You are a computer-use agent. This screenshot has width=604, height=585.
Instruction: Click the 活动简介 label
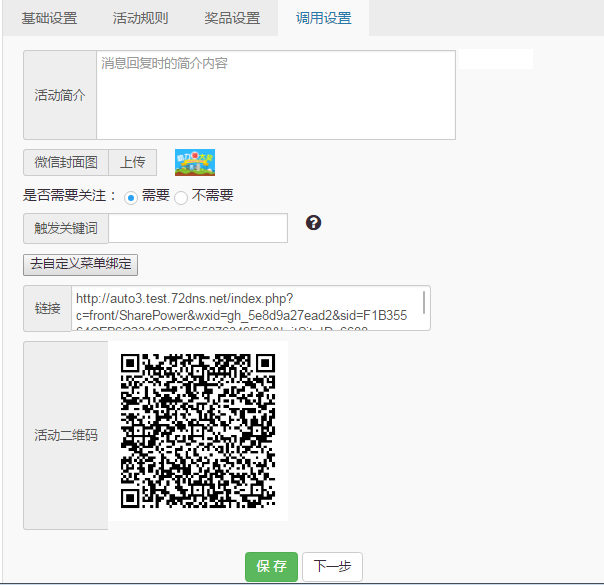click(x=60, y=95)
